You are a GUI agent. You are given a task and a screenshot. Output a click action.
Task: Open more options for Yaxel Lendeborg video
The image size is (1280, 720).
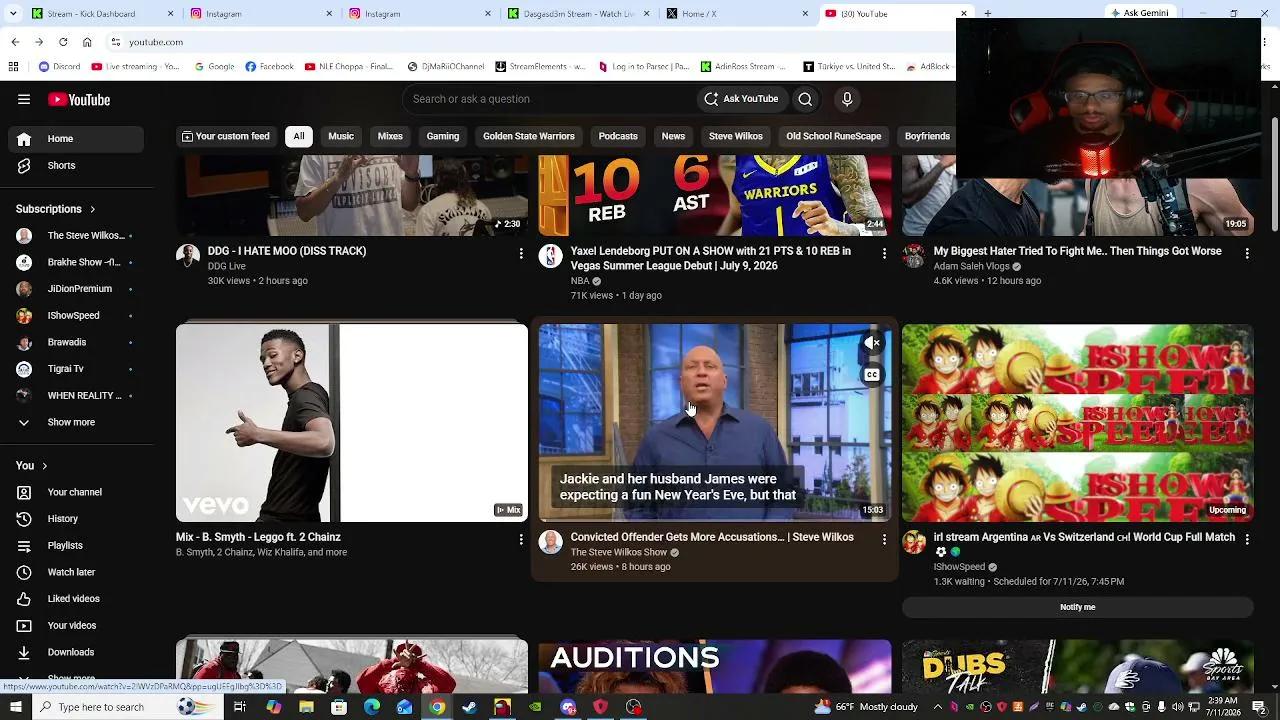(884, 254)
